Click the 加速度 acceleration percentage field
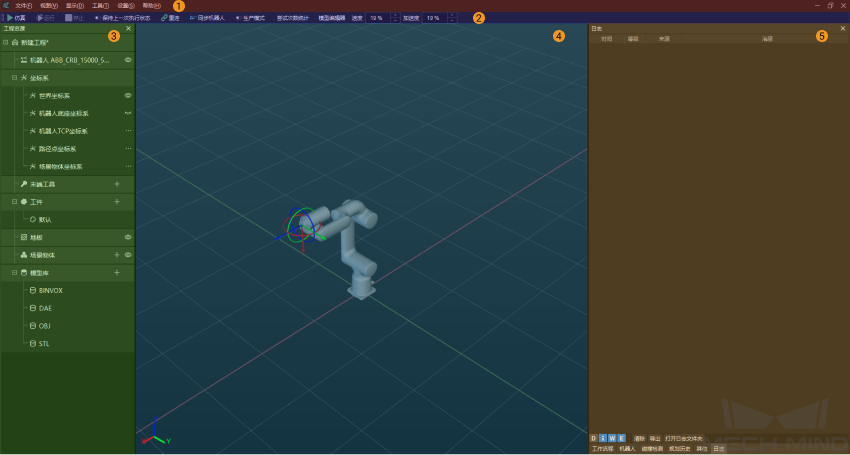This screenshot has height=455, width=850. (x=435, y=18)
